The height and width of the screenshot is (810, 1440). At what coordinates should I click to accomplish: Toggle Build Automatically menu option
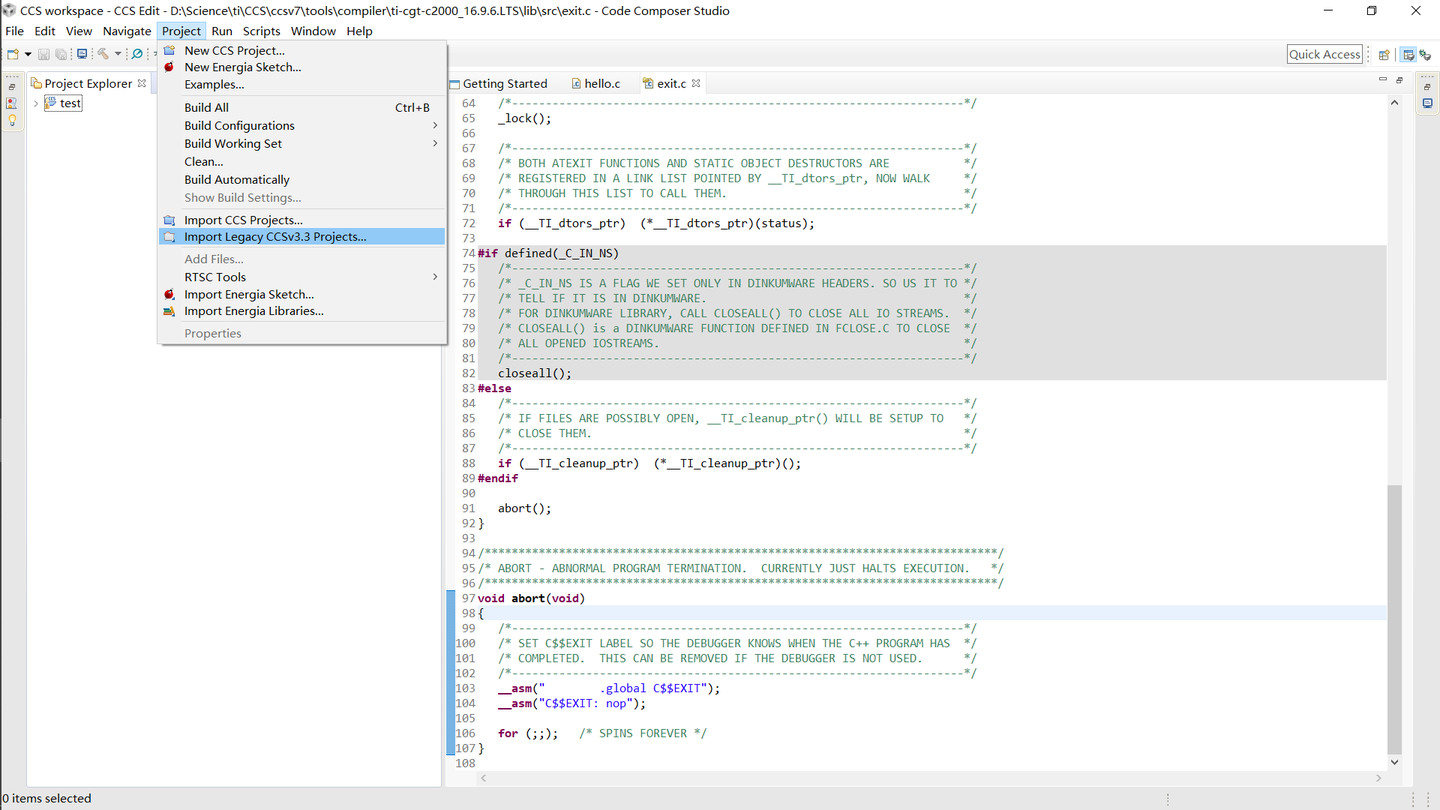[x=301, y=180]
